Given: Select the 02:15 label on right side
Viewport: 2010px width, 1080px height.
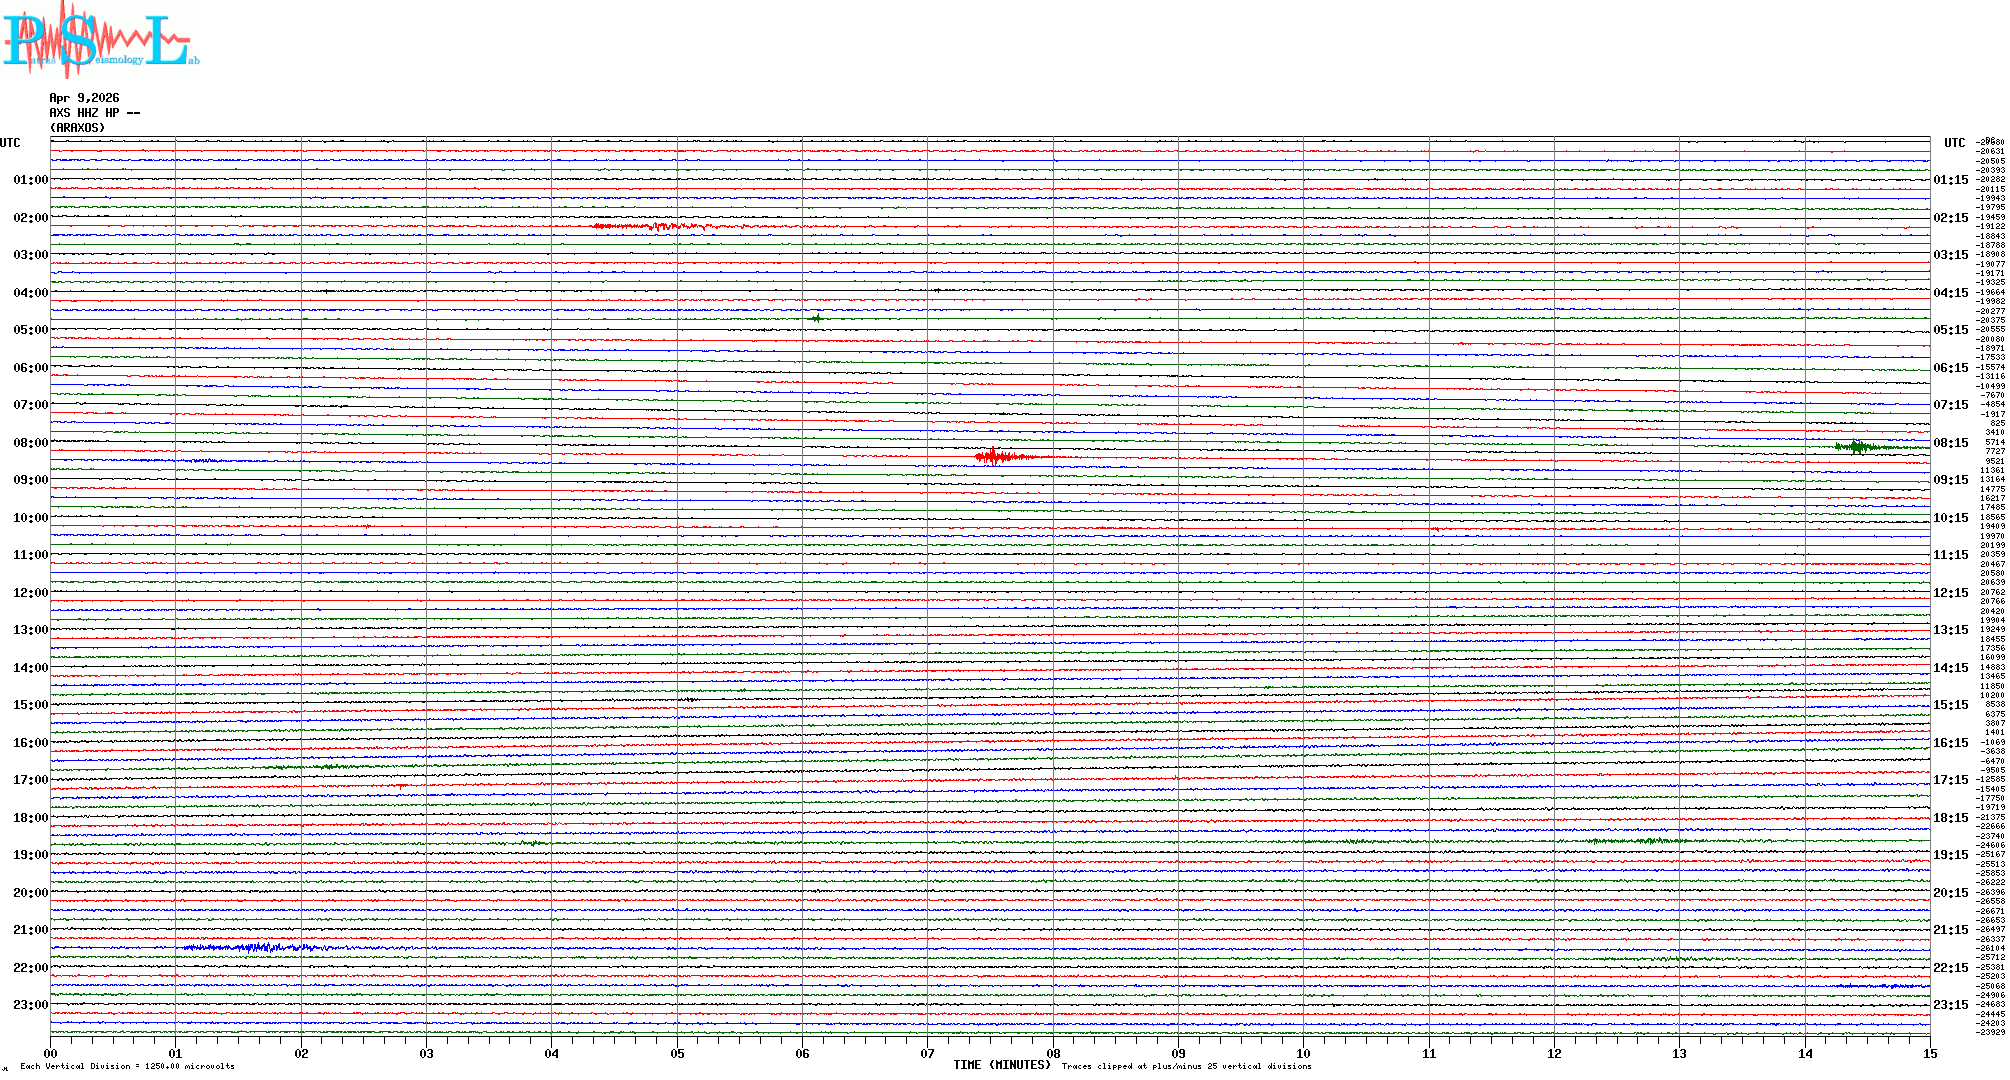Looking at the screenshot, I should coord(1950,218).
